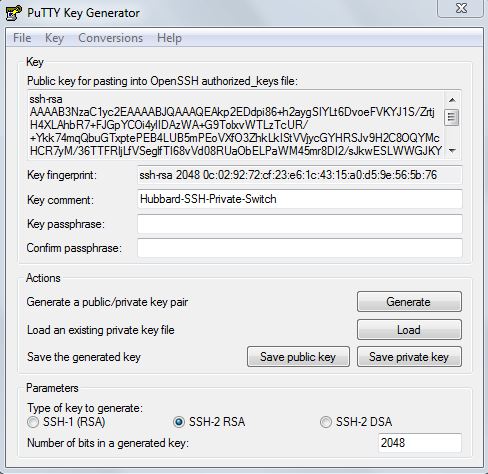
Task: Click the public key scrollbar thumb
Action: [452, 117]
